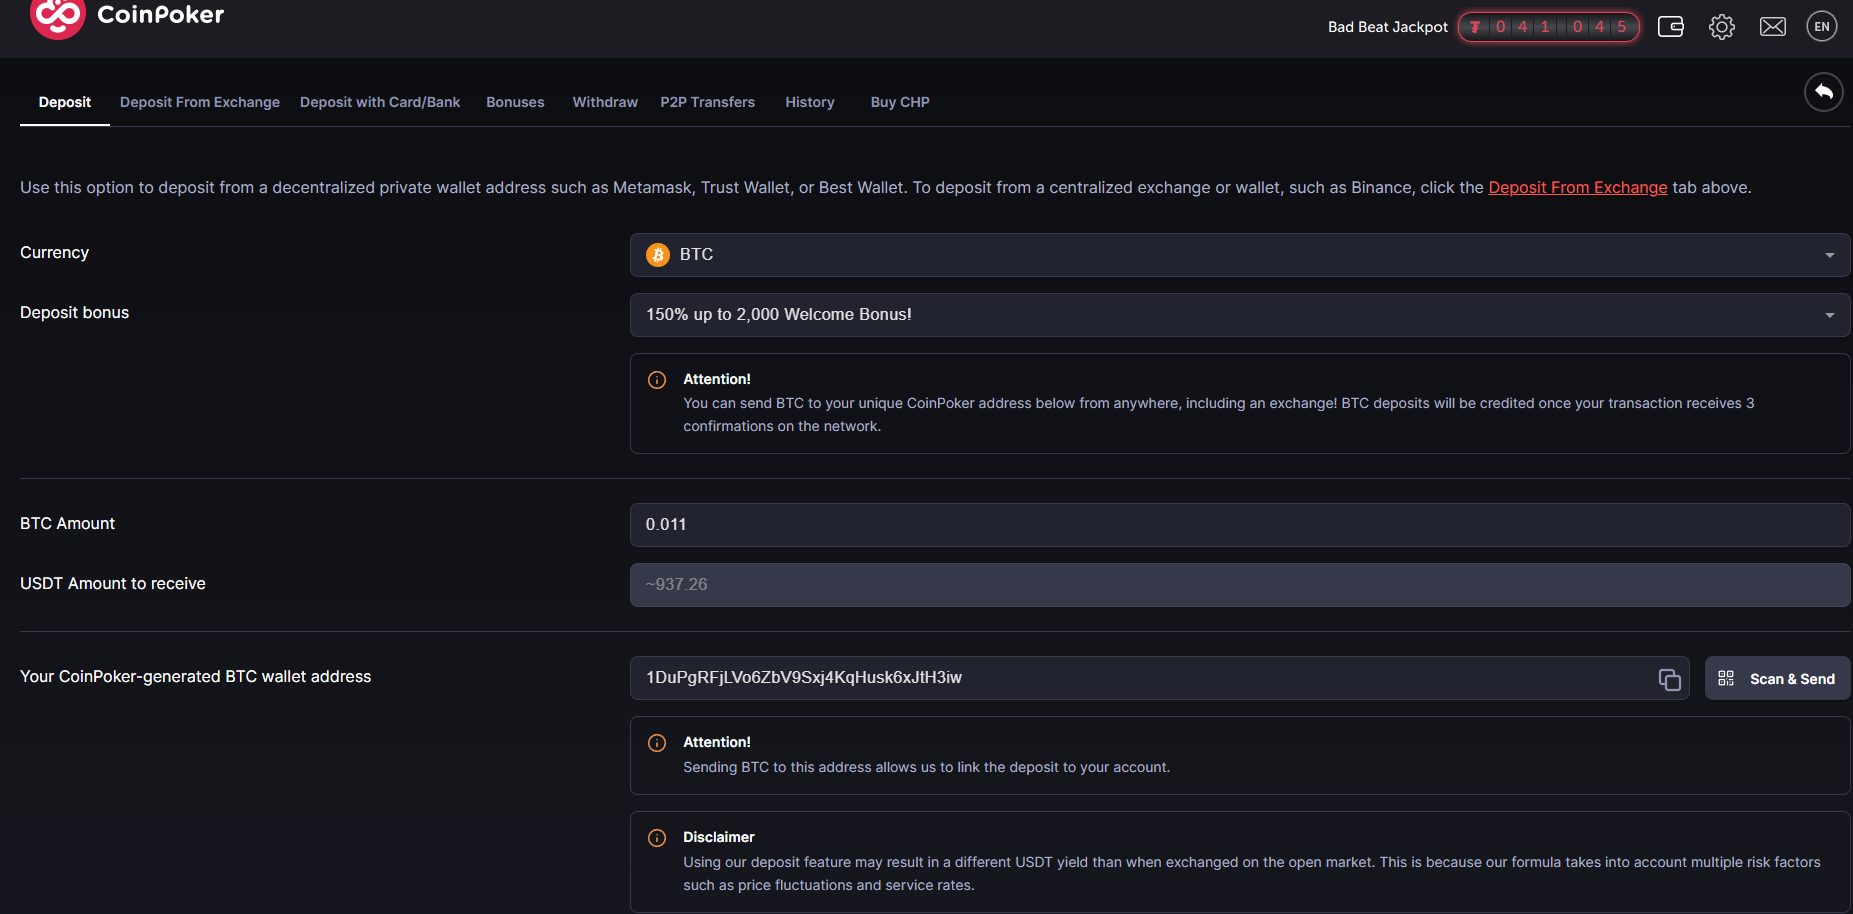Click the CoinPoker logo

coord(126,16)
